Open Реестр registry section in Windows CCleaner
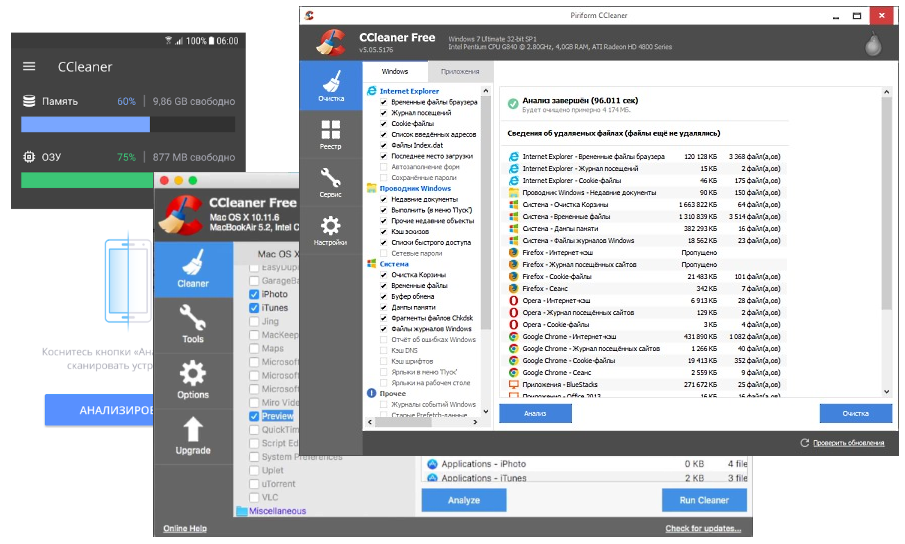The width and height of the screenshot is (905, 544). click(x=331, y=134)
